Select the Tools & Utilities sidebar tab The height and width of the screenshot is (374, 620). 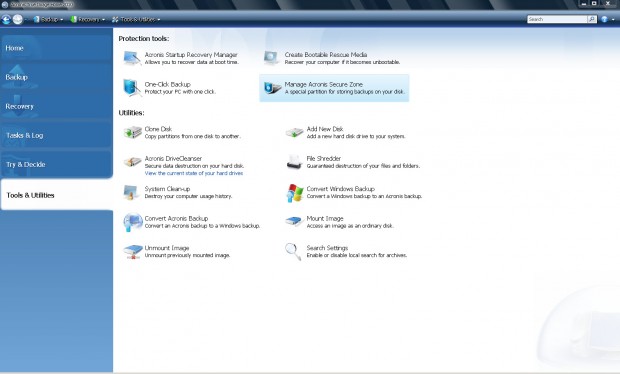57,195
